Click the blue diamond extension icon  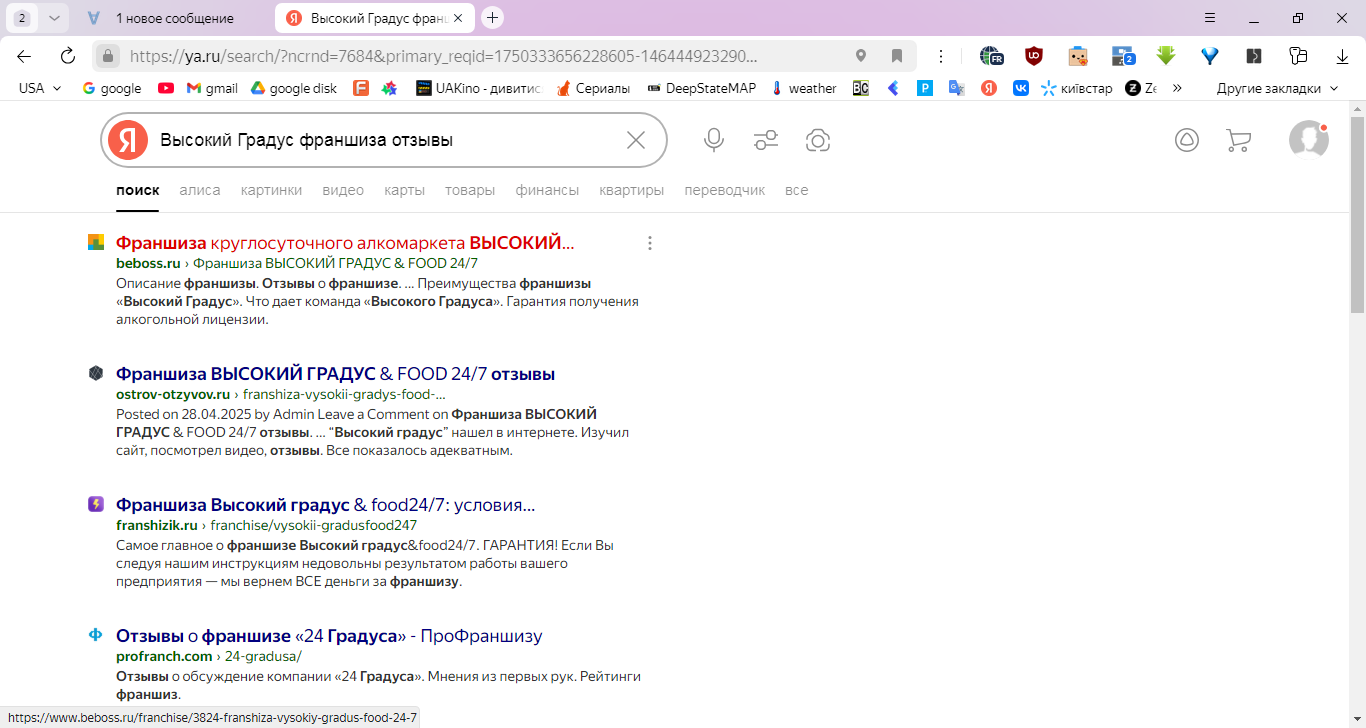(x=1210, y=56)
